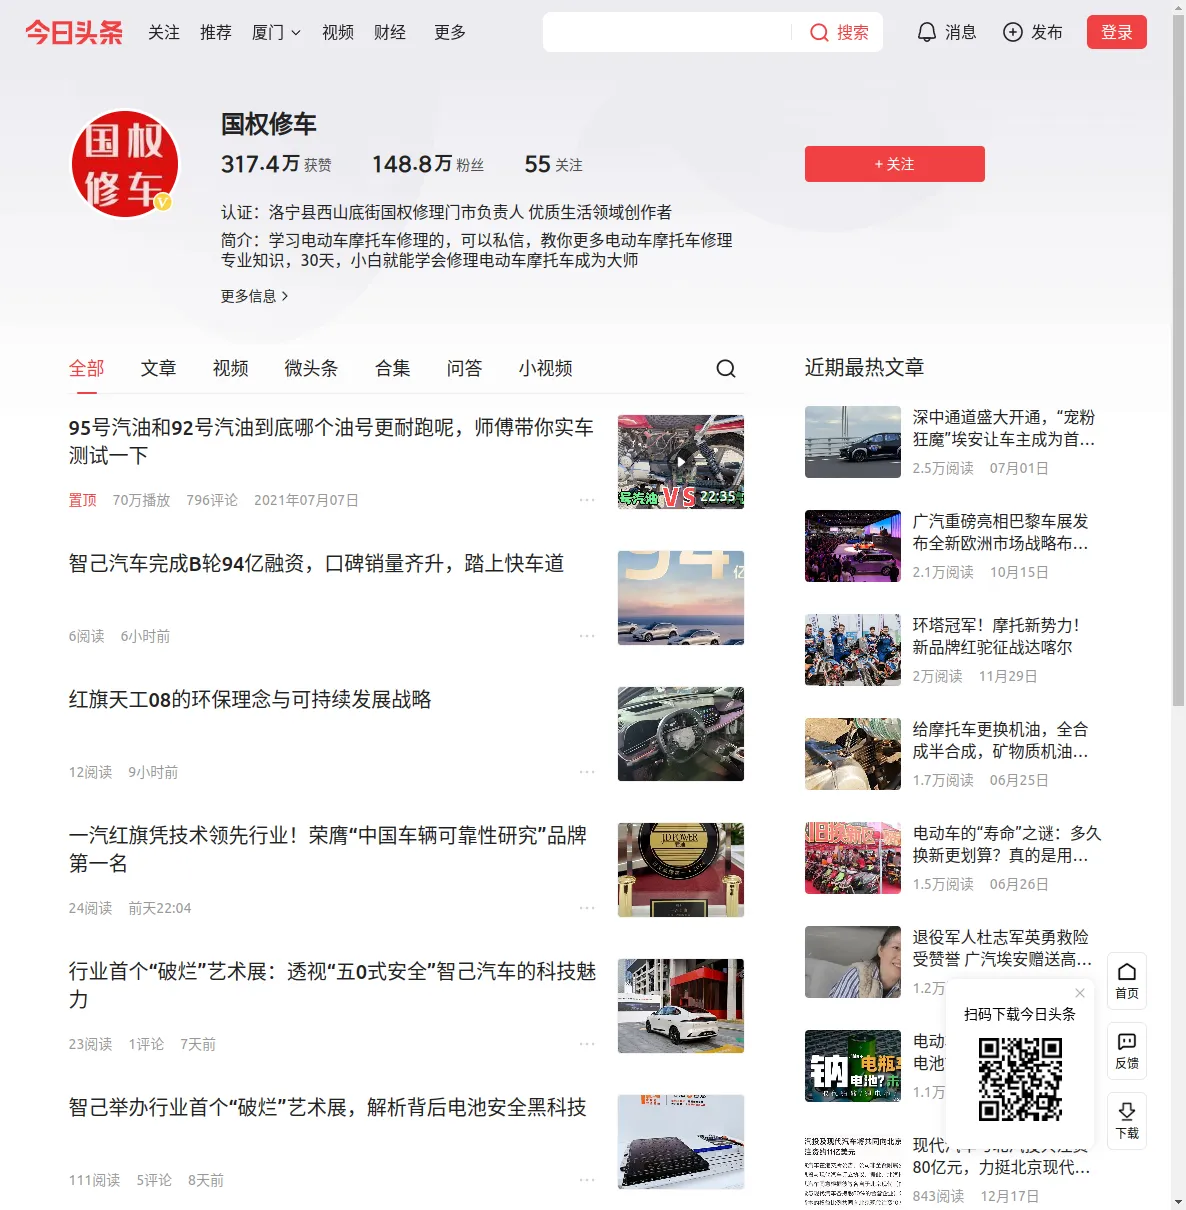
Task: Click the 巴黎车展 hot article thumbnail
Action: pyautogui.click(x=853, y=546)
